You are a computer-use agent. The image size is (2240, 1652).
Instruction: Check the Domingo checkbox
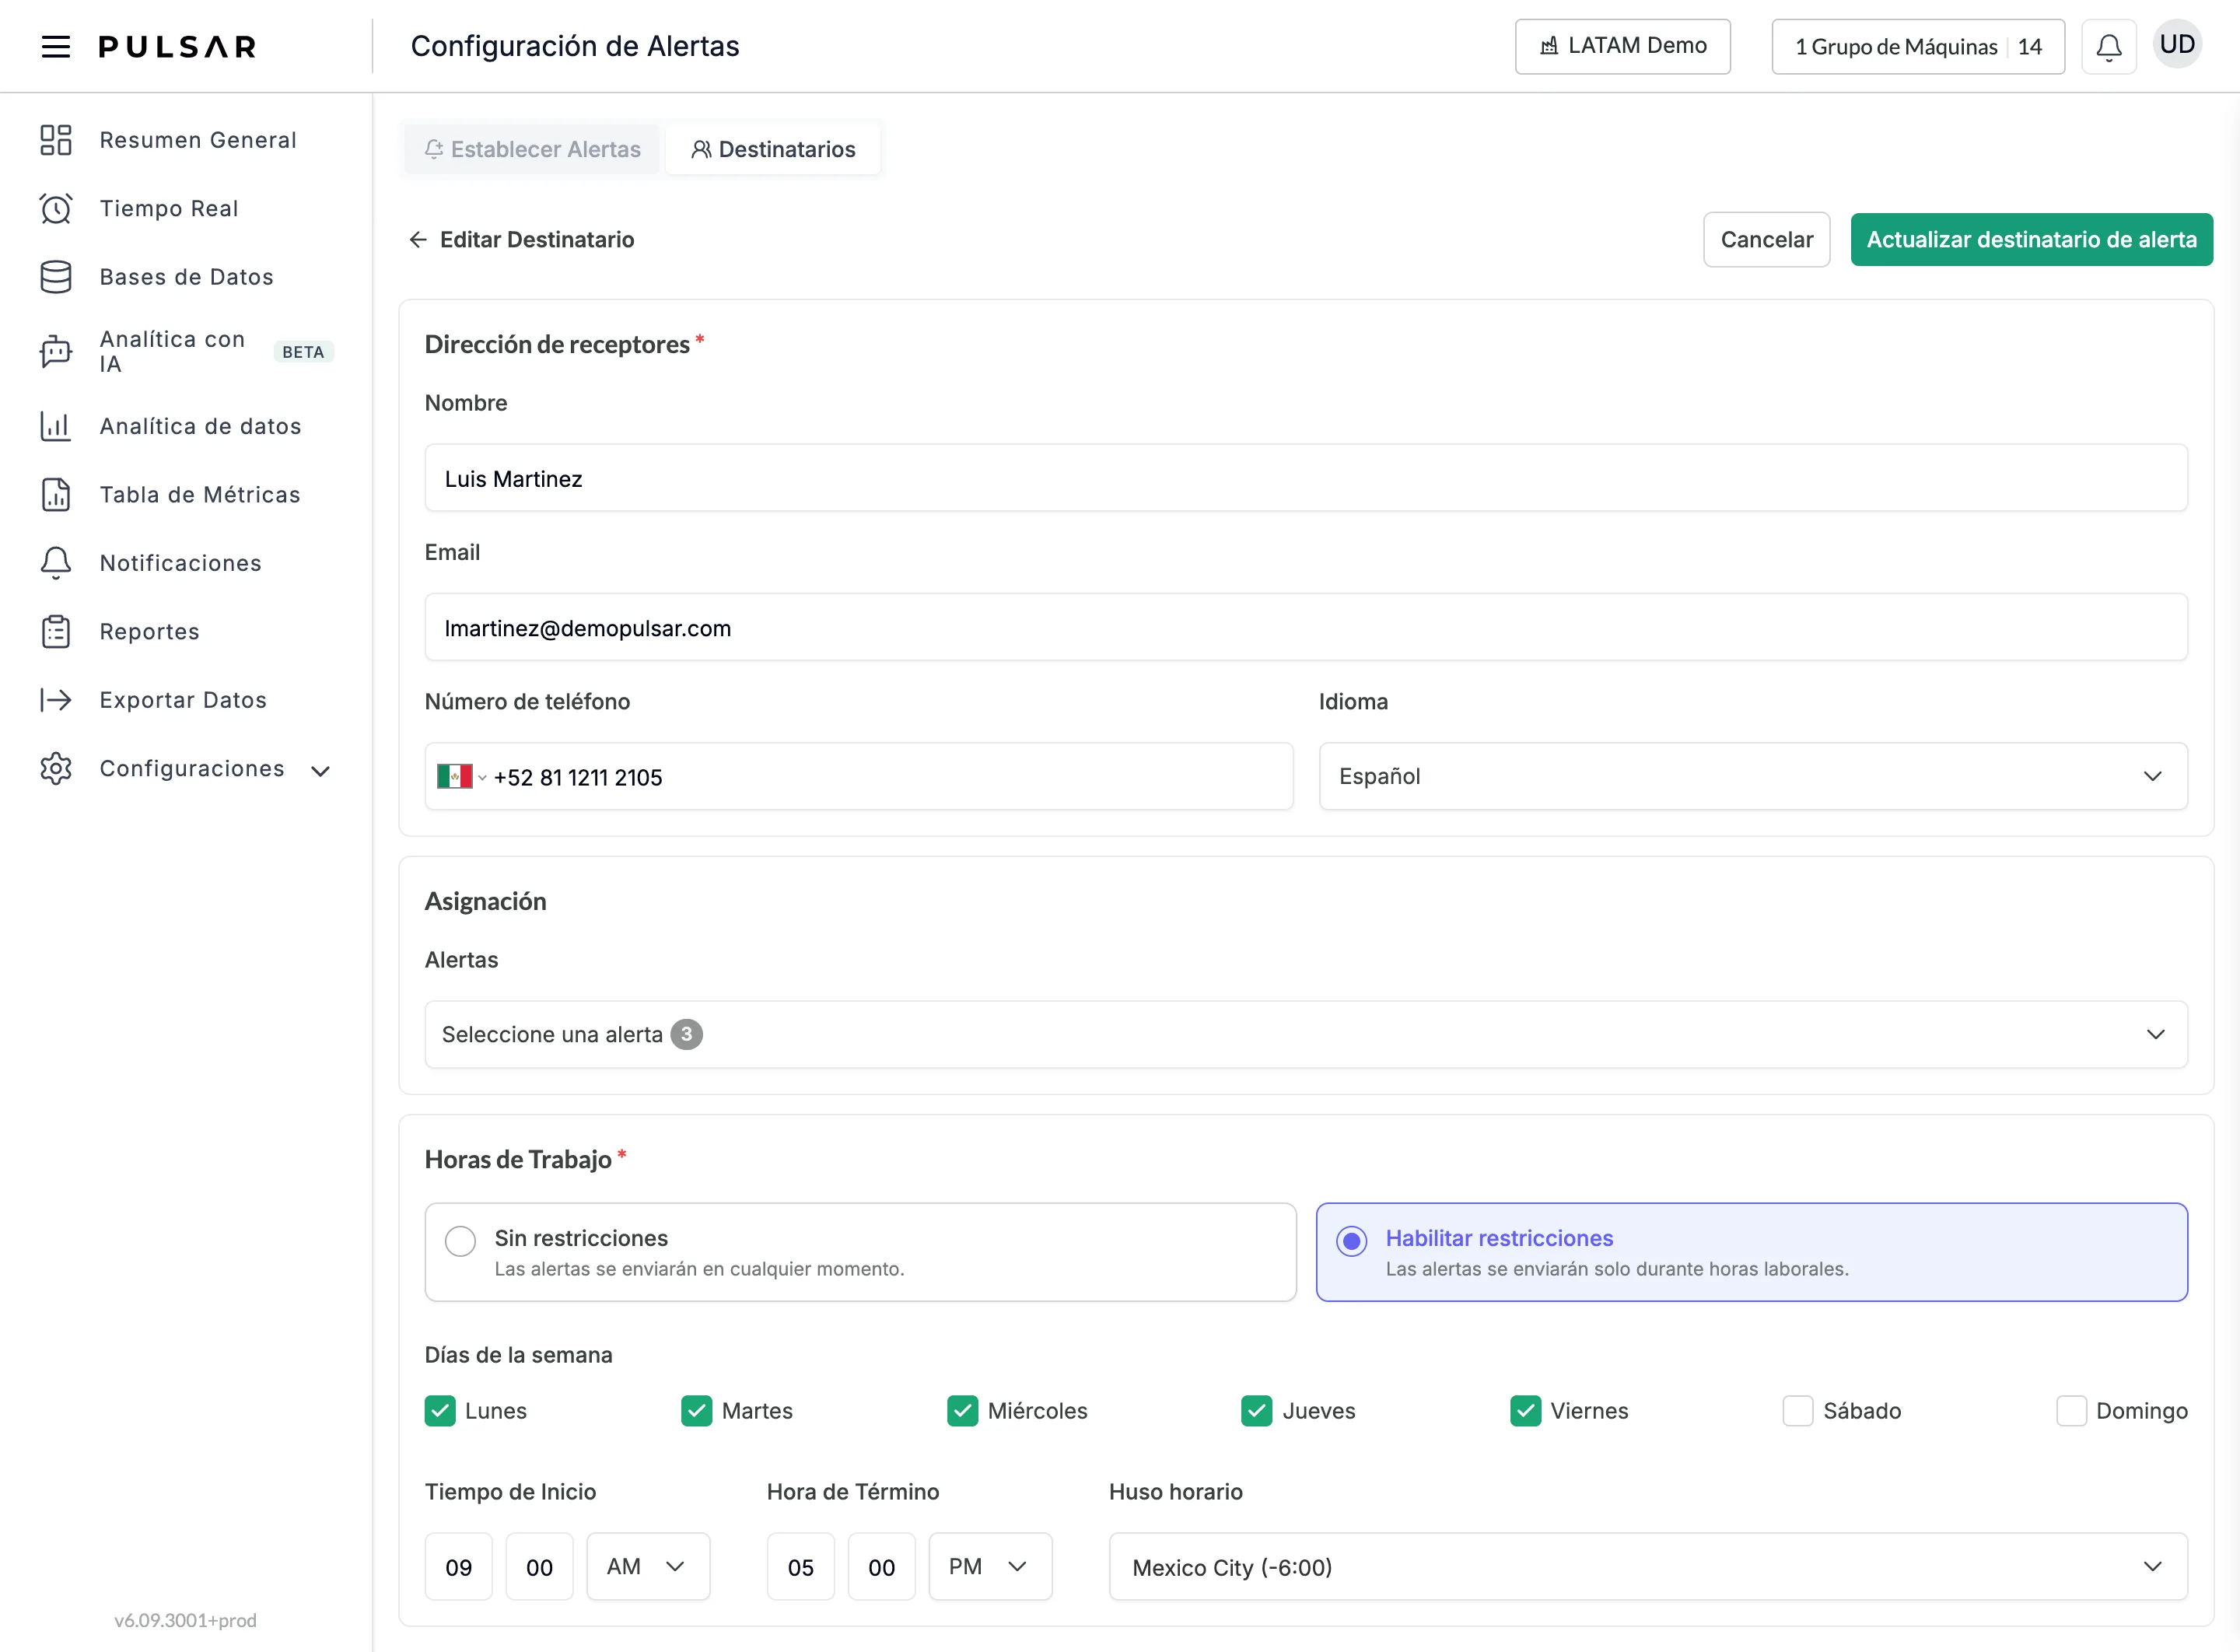[x=2071, y=1411]
